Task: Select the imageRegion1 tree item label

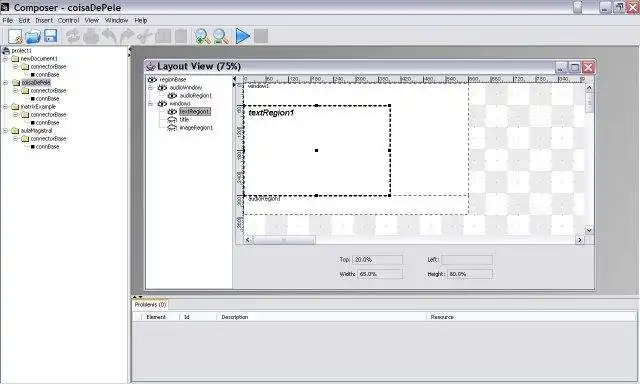Action: coord(196,128)
